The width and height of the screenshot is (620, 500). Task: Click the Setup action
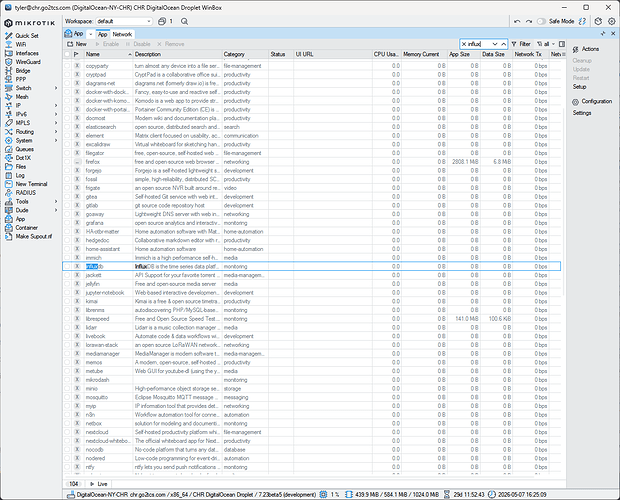tap(579, 87)
